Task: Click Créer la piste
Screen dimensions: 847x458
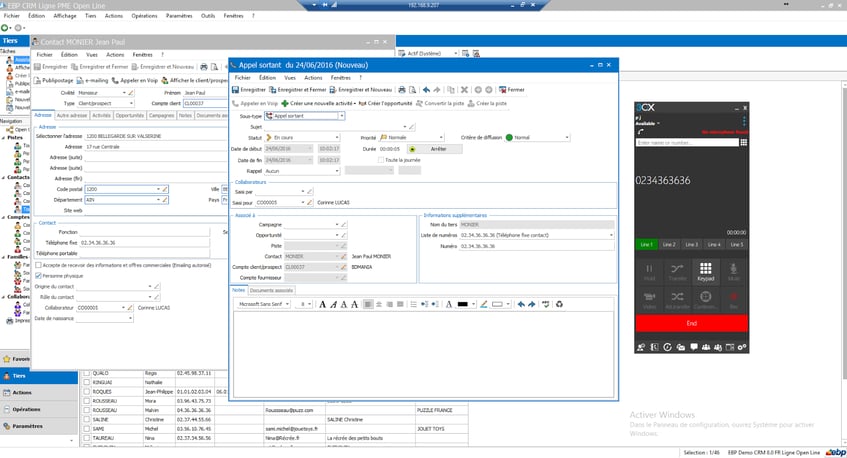Action: click(487, 103)
